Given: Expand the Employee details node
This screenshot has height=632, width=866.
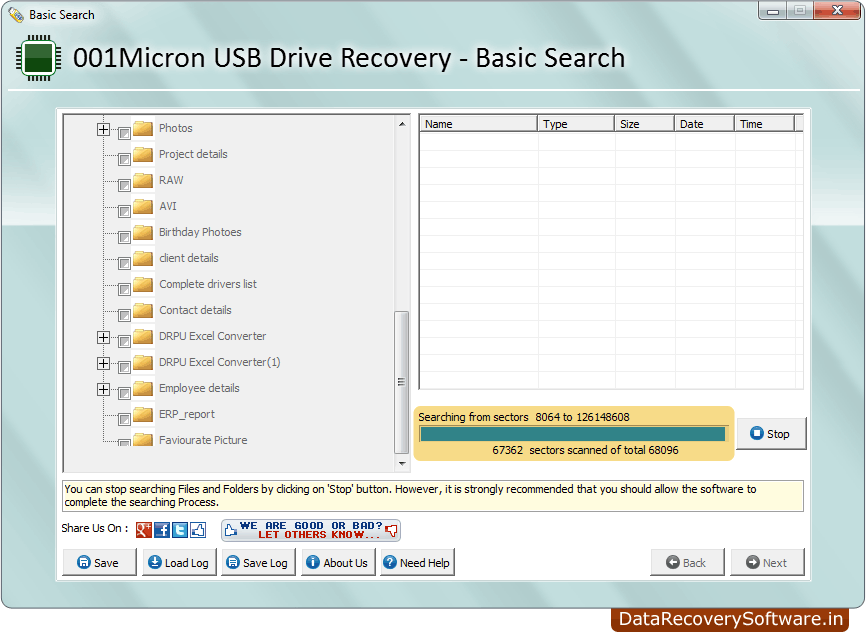Looking at the screenshot, I should [x=103, y=389].
